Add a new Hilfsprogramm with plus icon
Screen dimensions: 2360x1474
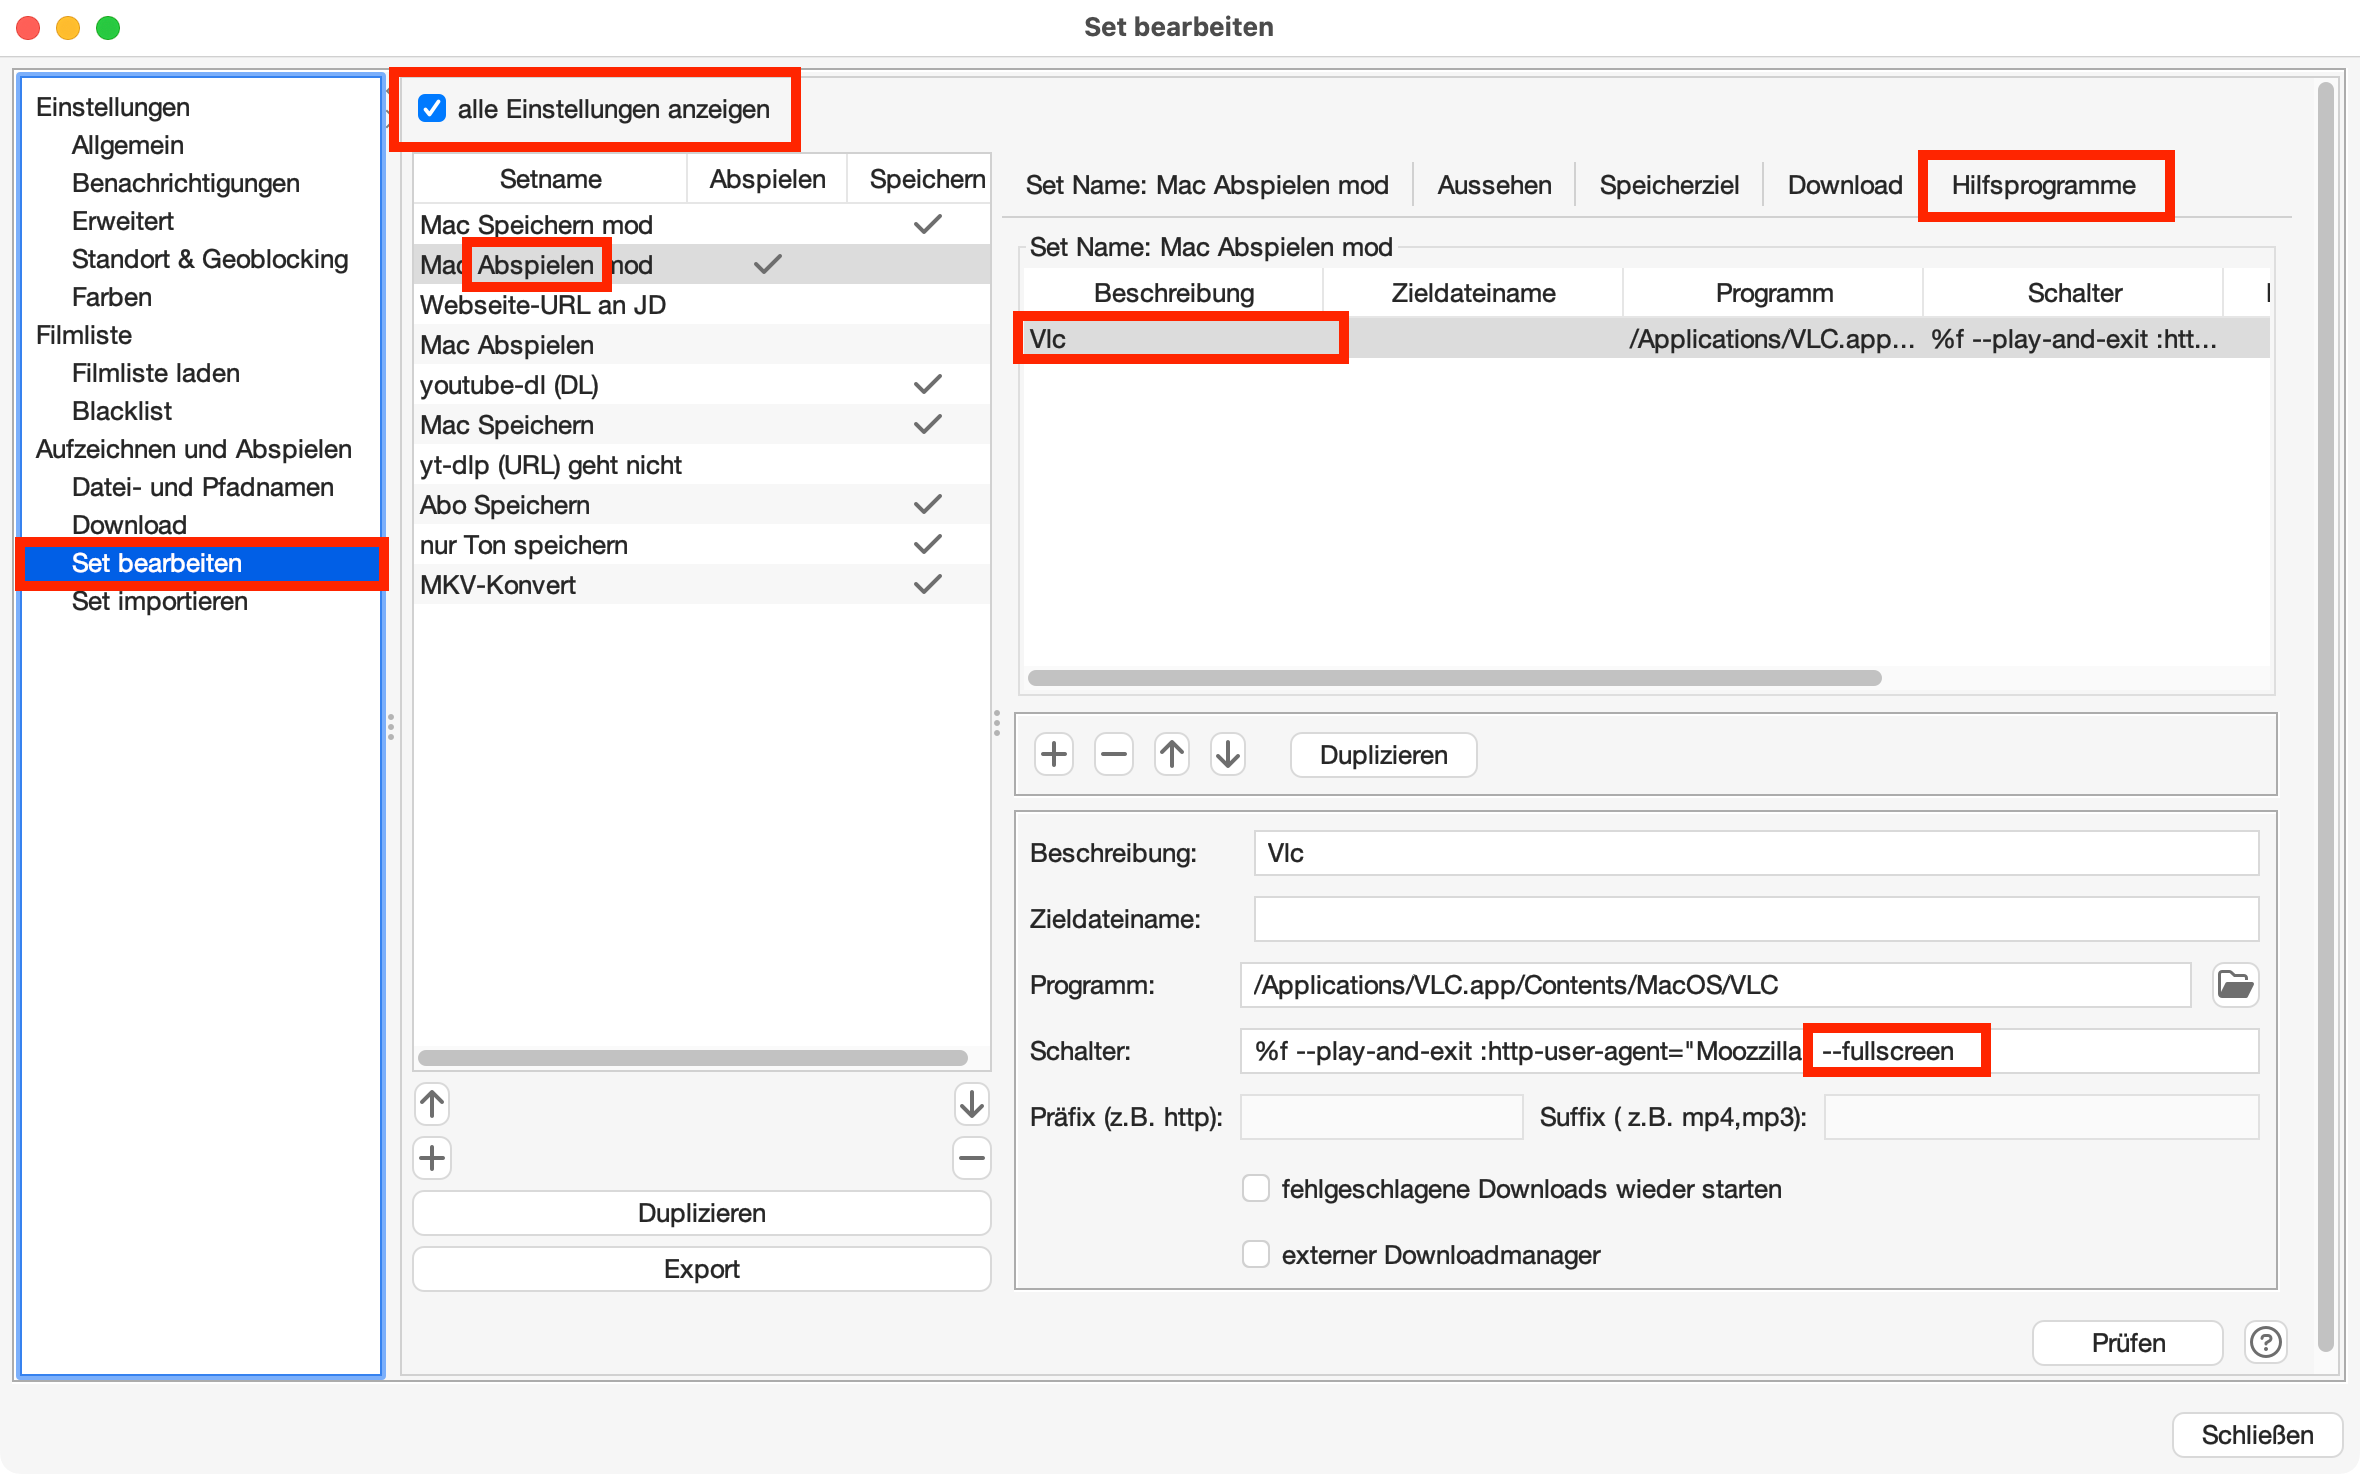(x=1054, y=754)
